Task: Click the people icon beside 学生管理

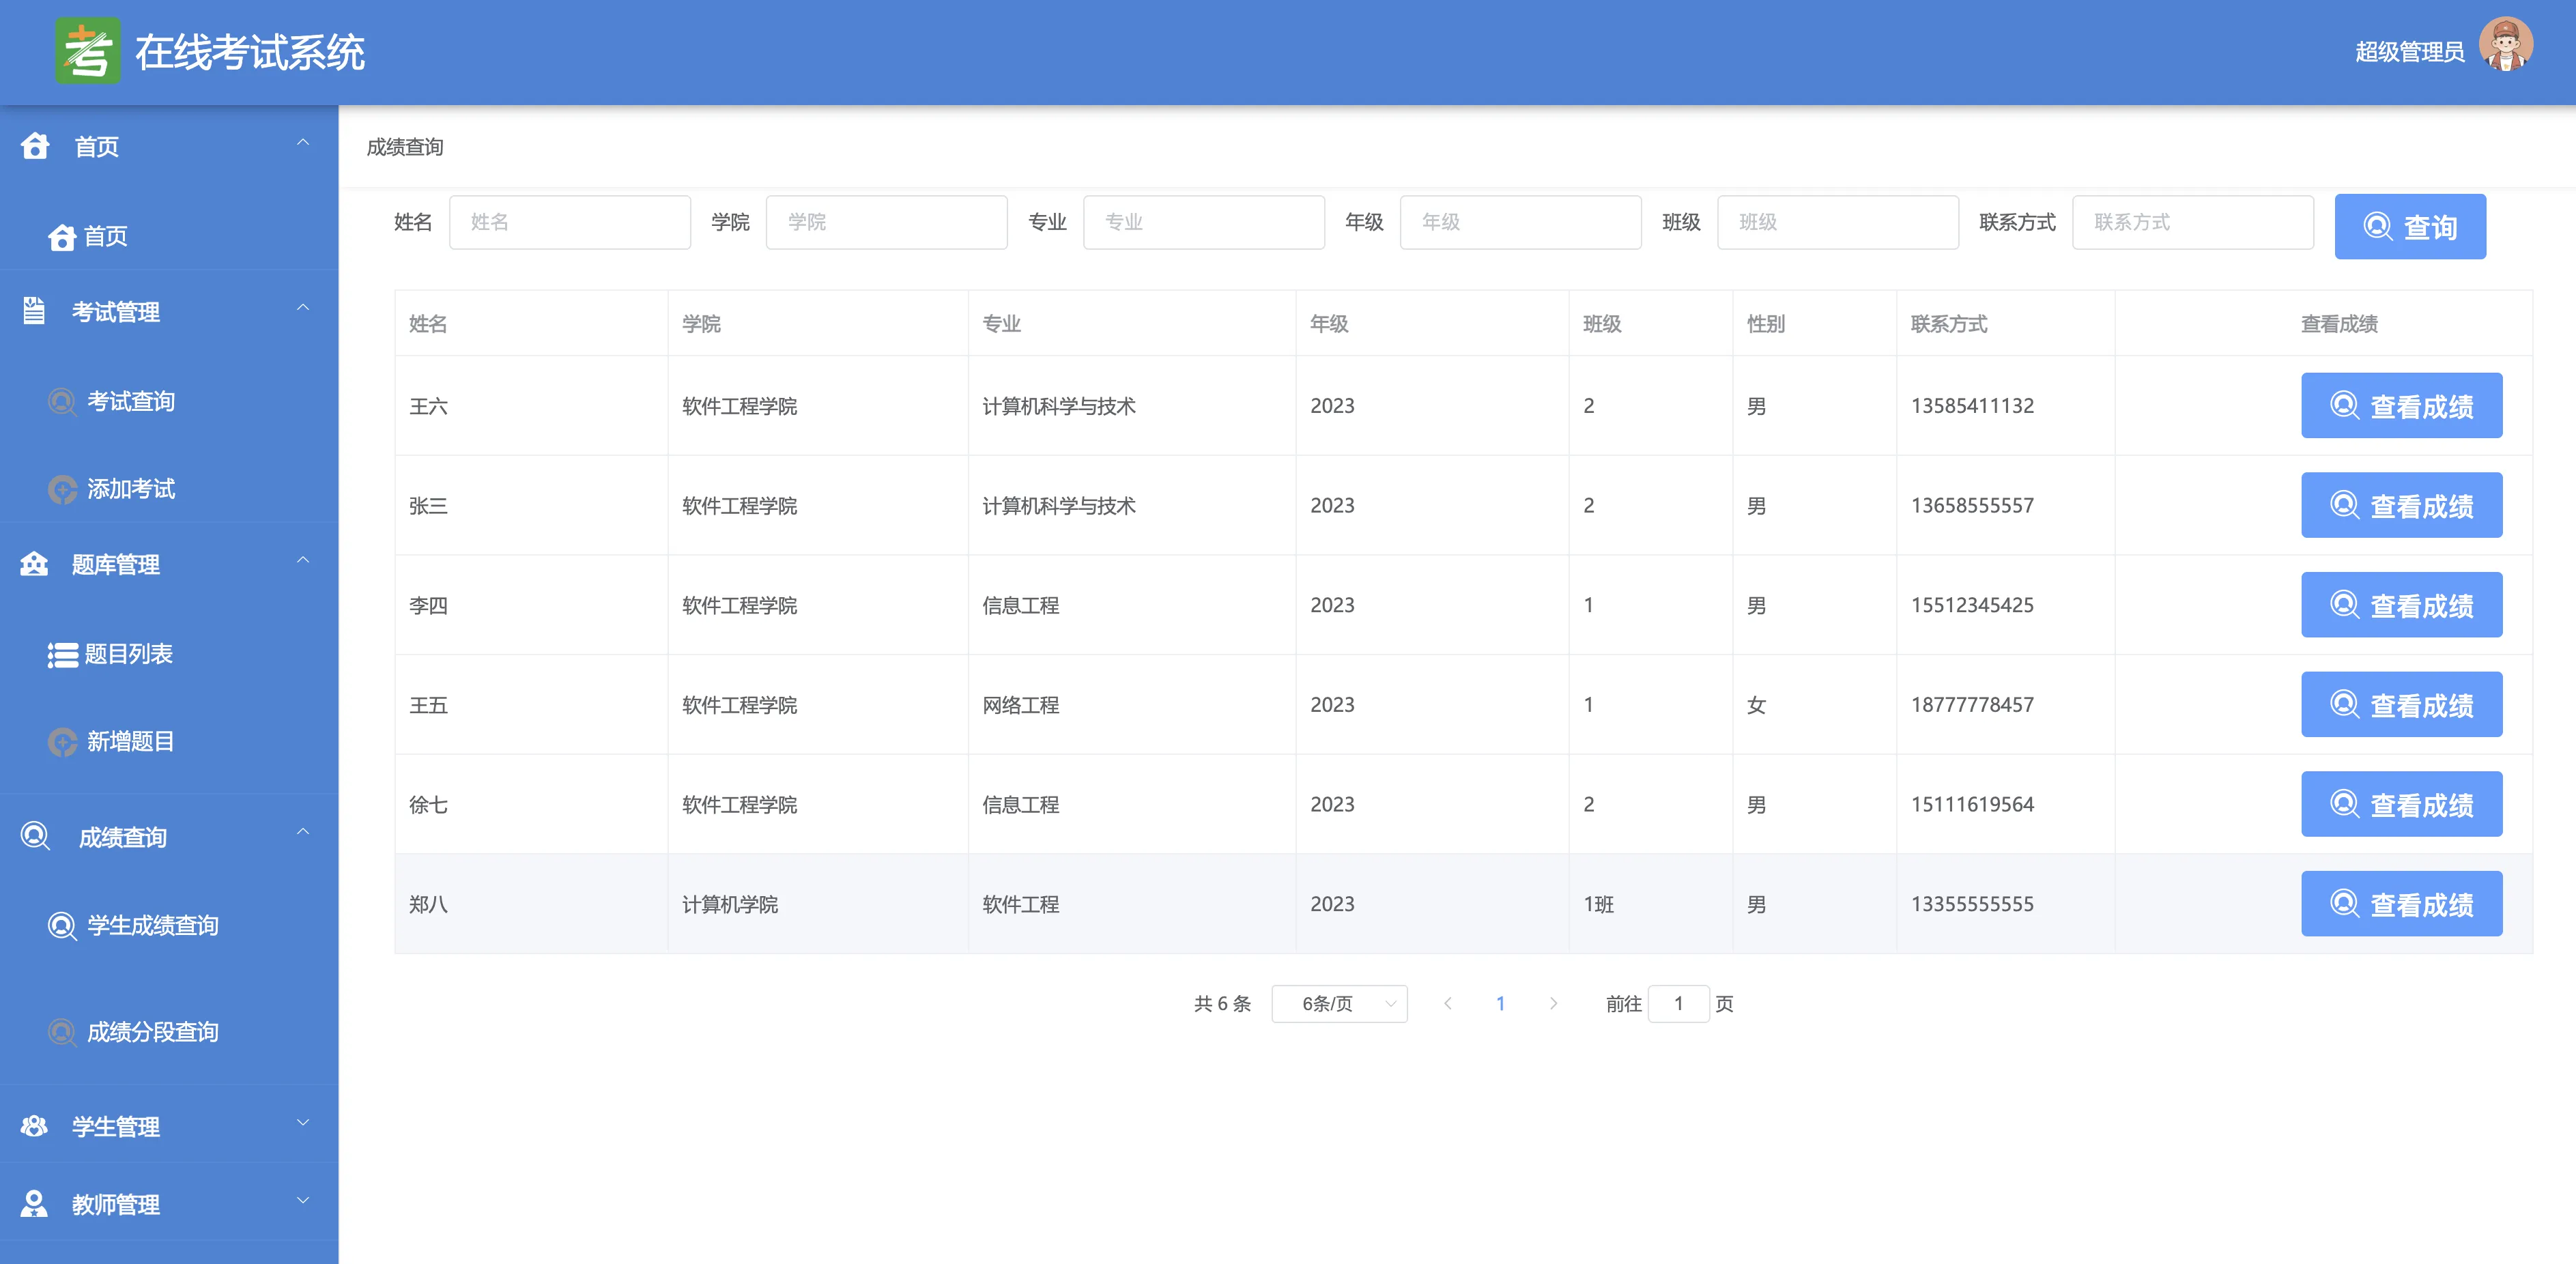Action: click(x=34, y=1126)
